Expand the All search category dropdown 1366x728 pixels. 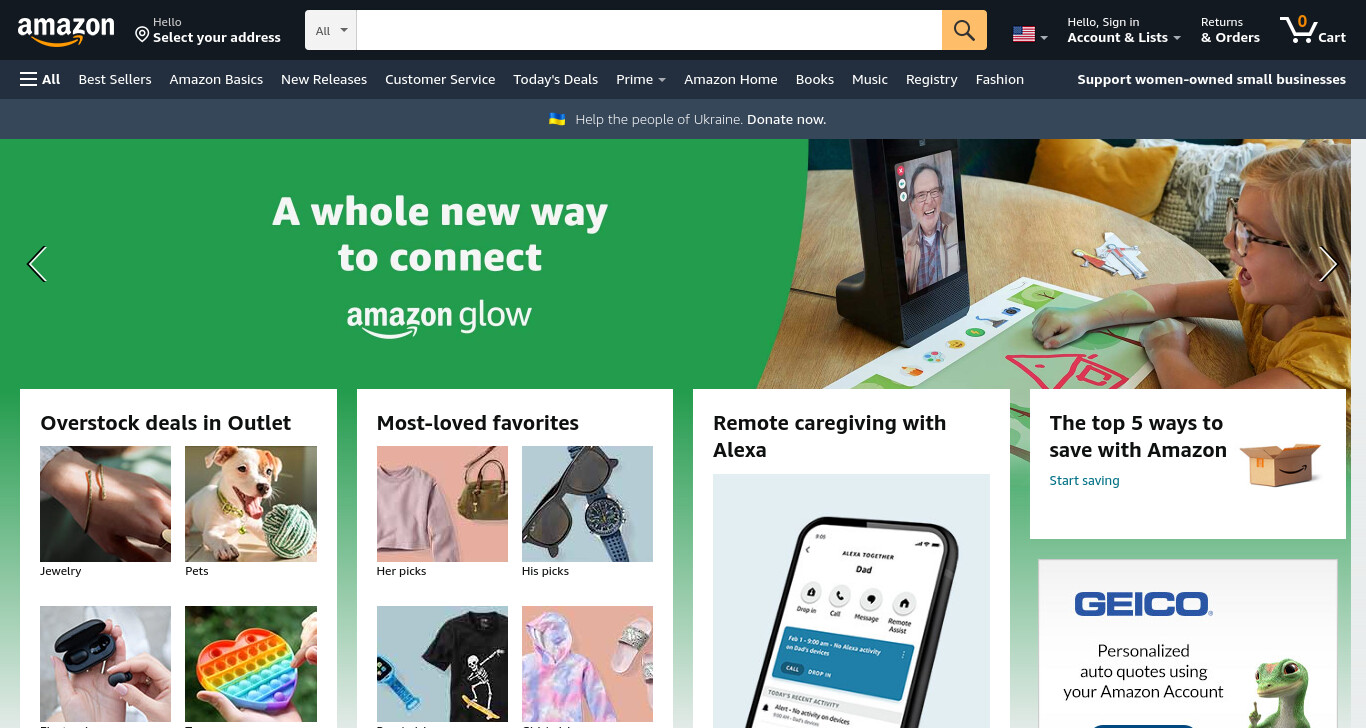(331, 30)
